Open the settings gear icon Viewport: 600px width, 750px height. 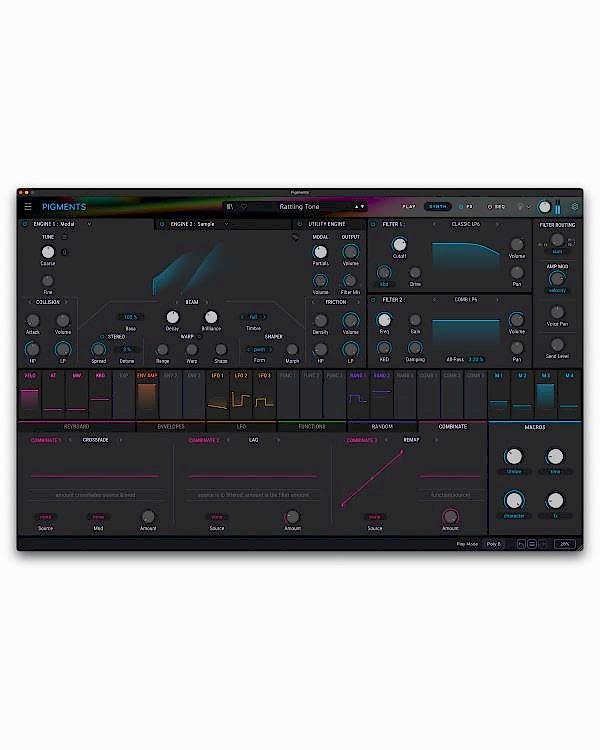pyautogui.click(x=575, y=207)
